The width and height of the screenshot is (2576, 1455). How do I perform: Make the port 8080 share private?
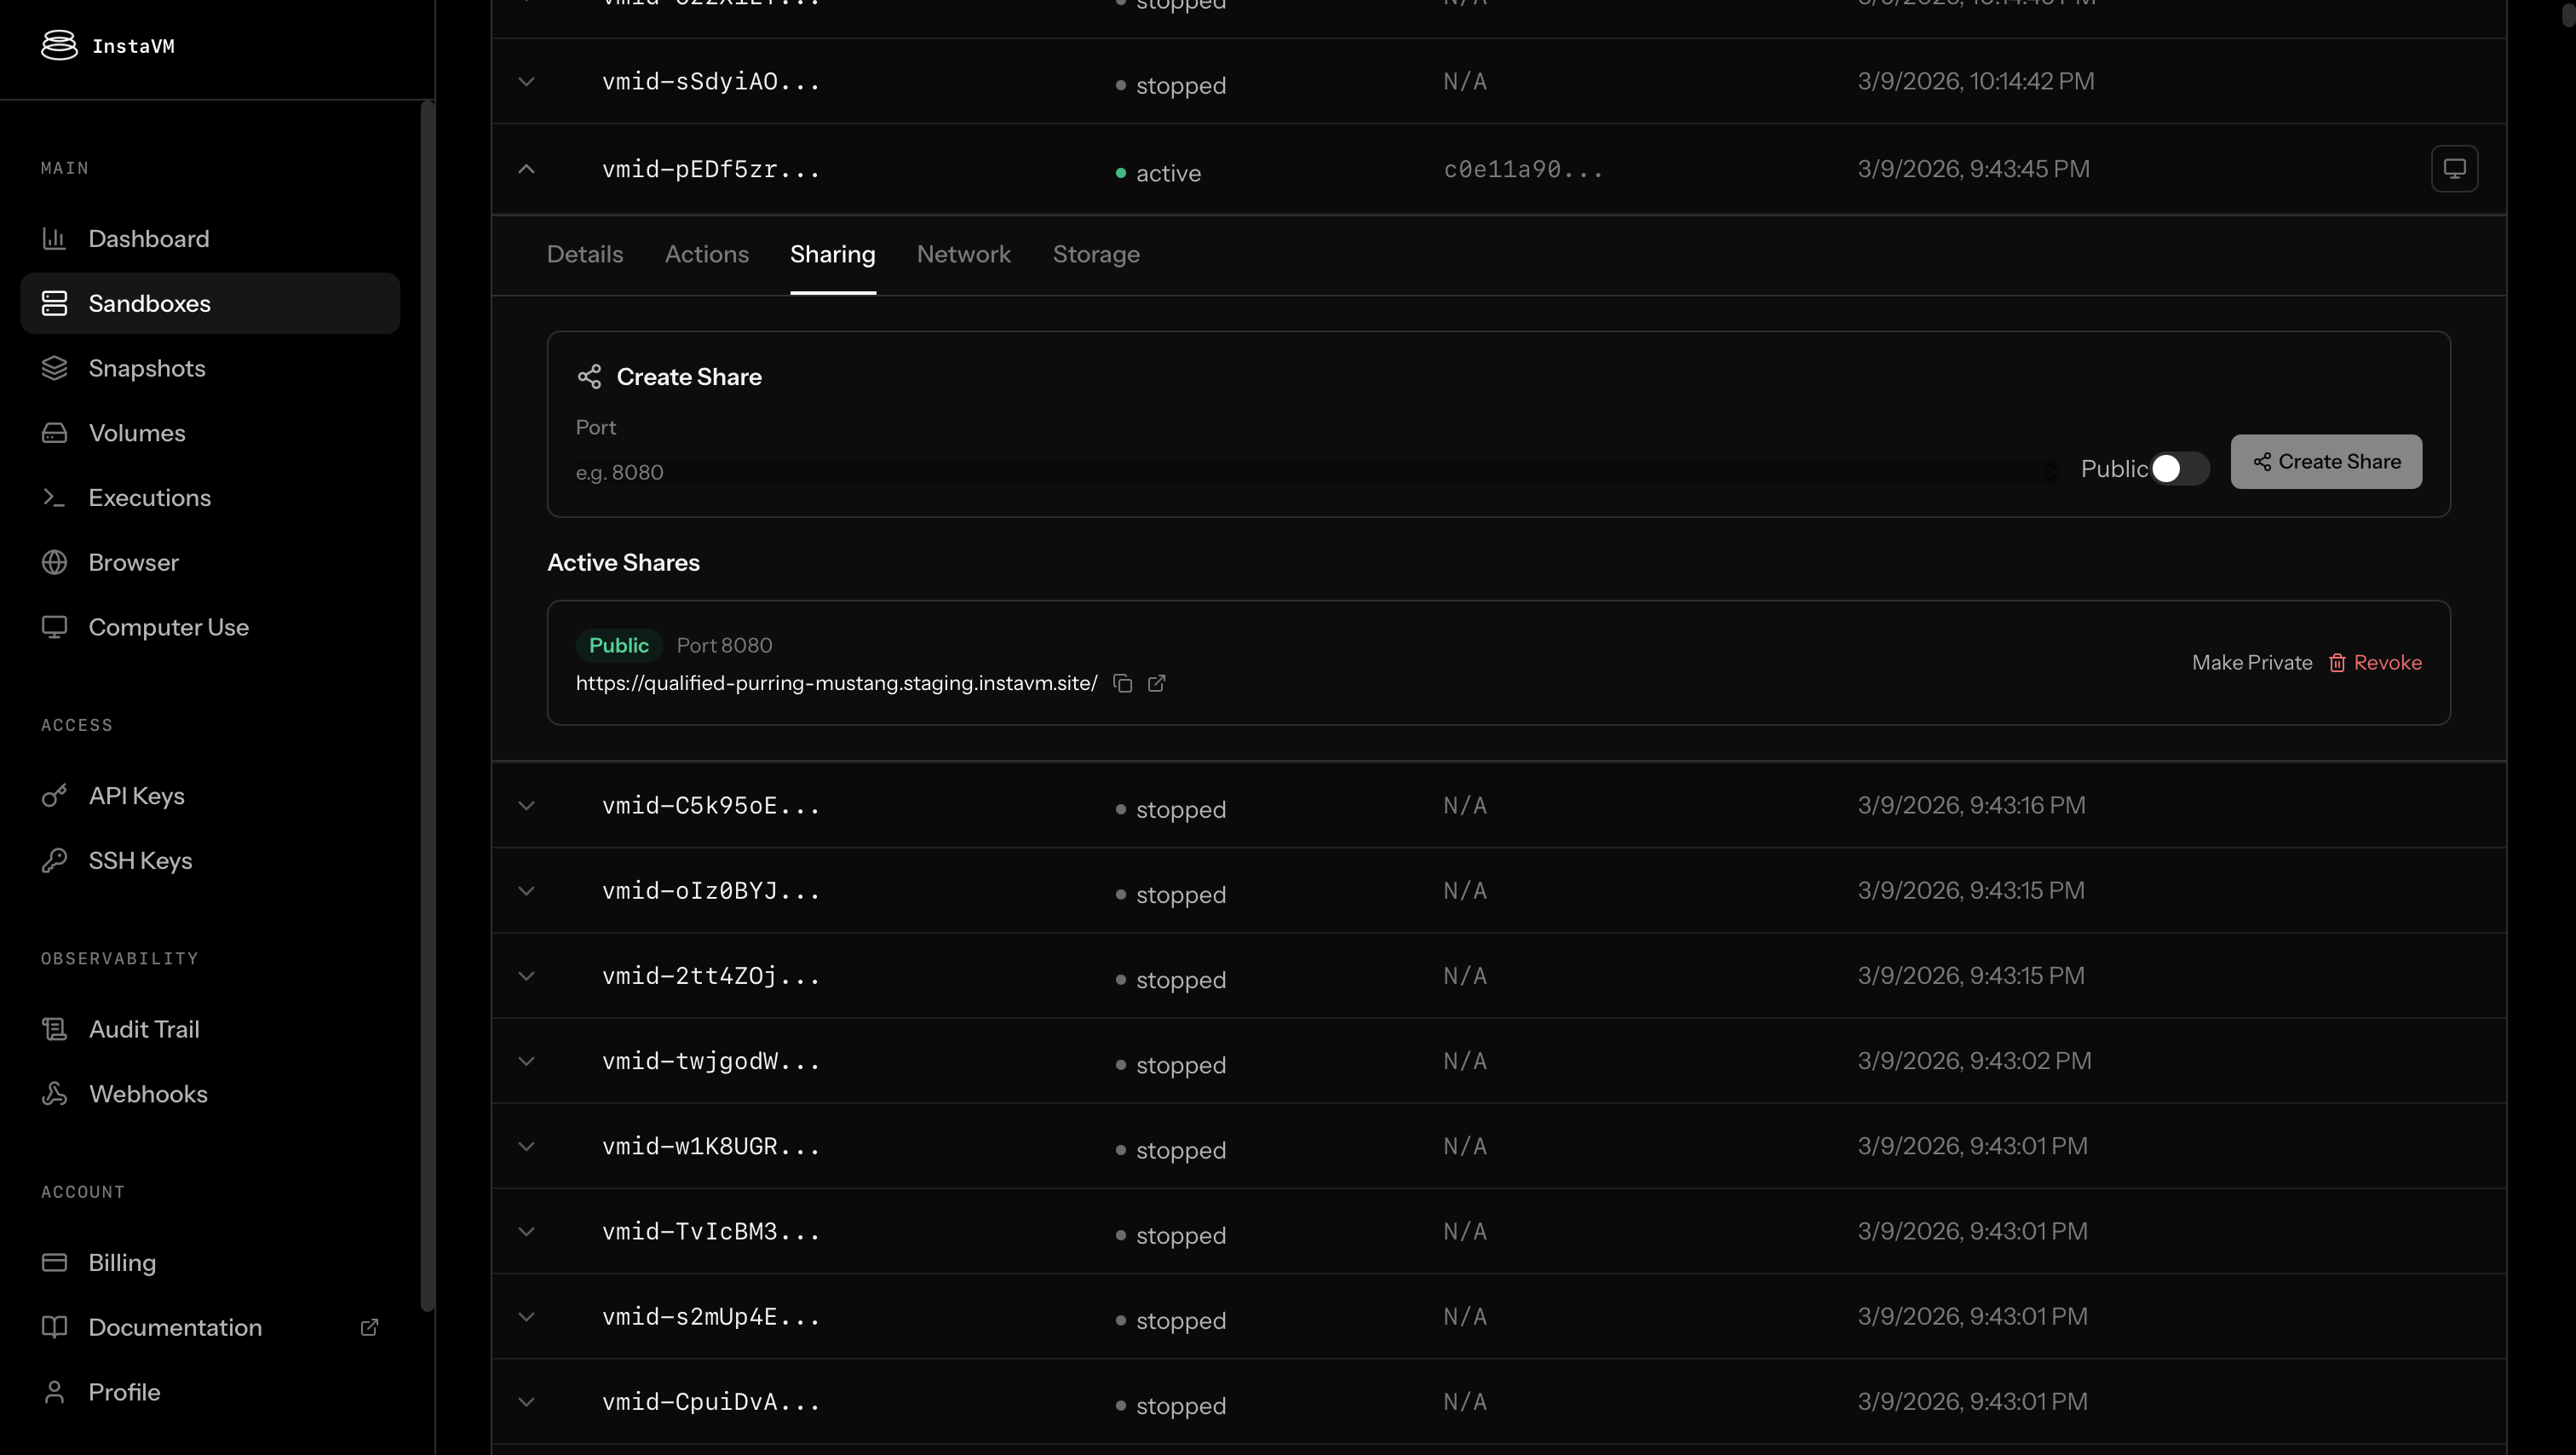tap(2251, 663)
